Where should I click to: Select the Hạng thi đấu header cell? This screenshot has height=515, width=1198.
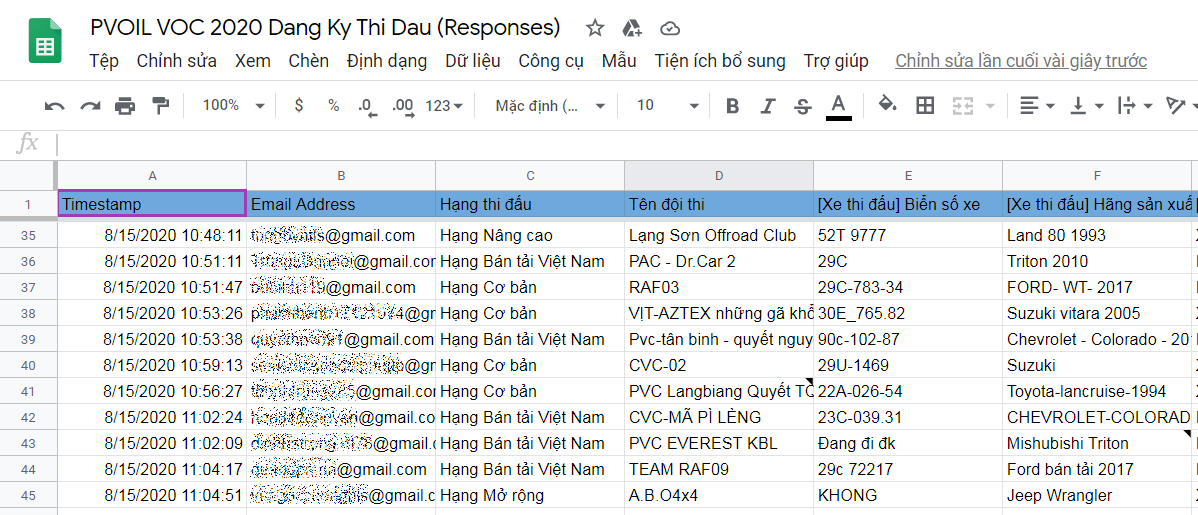530,203
